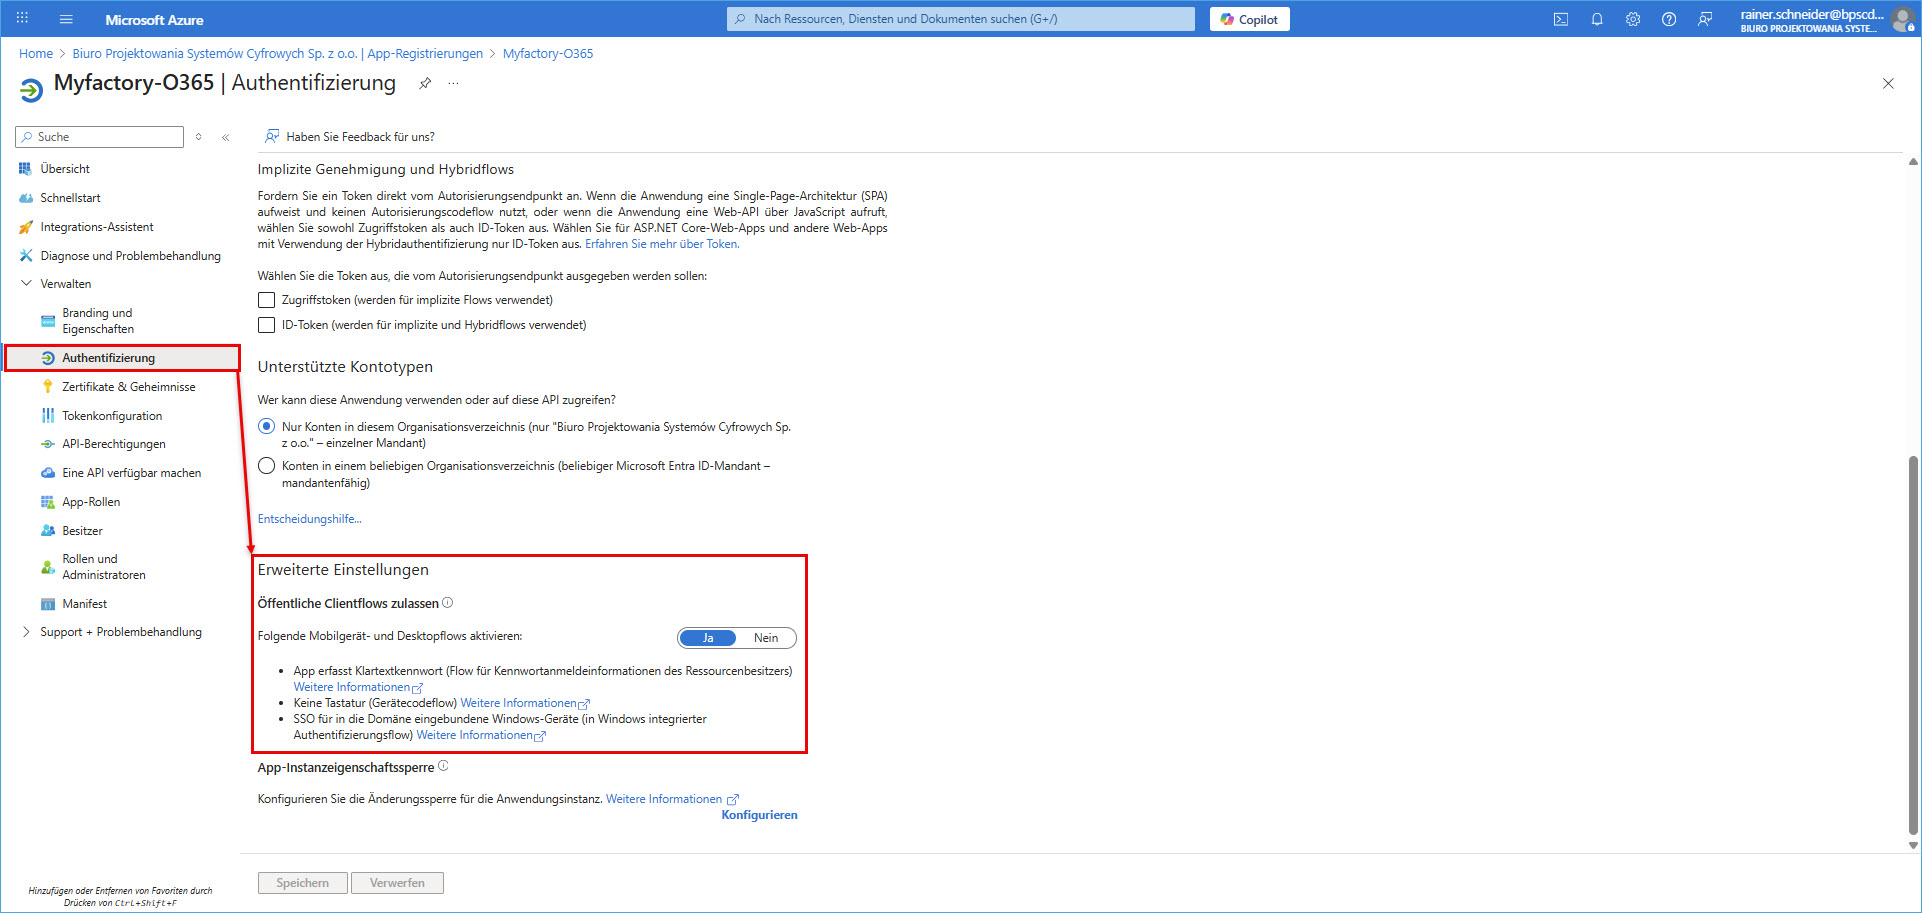Focus the sidebar Suche field
This screenshot has height=913, width=1922.
[x=100, y=137]
